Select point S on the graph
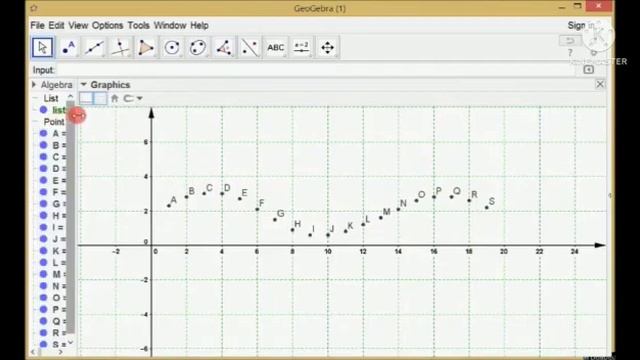Screen dimensions: 640x360 pyautogui.click(x=487, y=207)
